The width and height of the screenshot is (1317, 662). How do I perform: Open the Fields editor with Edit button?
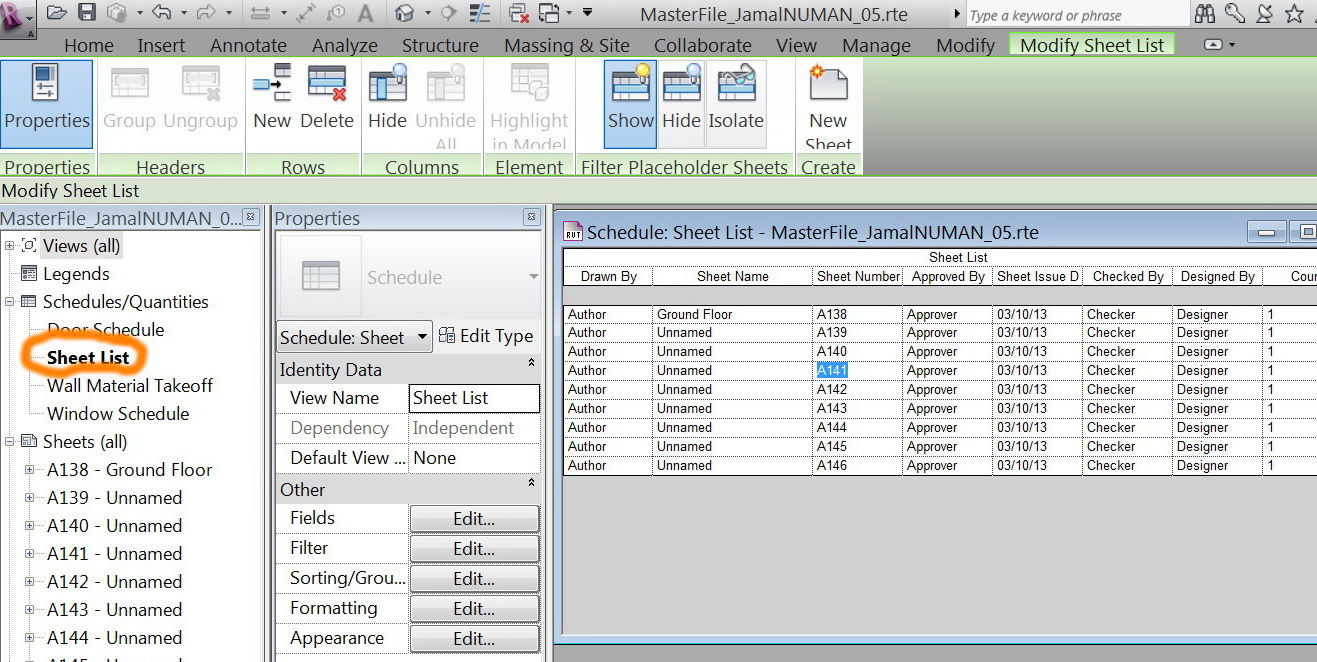(474, 518)
